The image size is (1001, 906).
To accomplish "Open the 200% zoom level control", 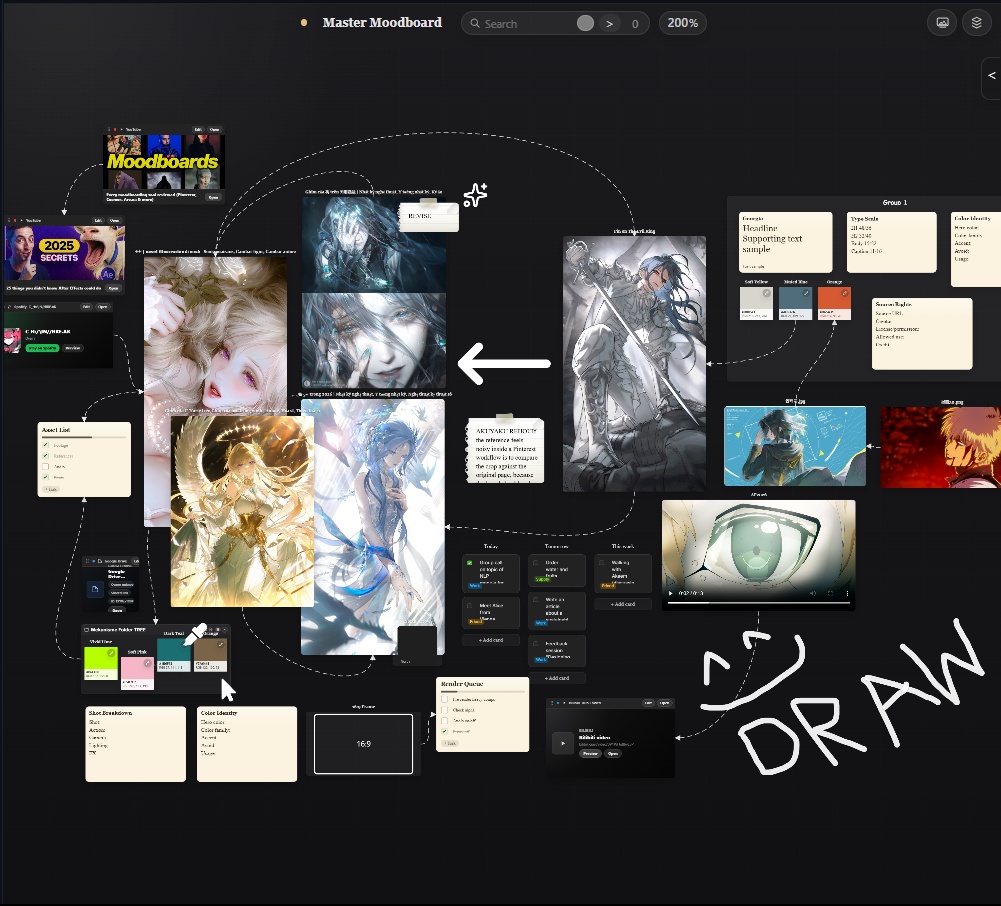I will tap(682, 23).
